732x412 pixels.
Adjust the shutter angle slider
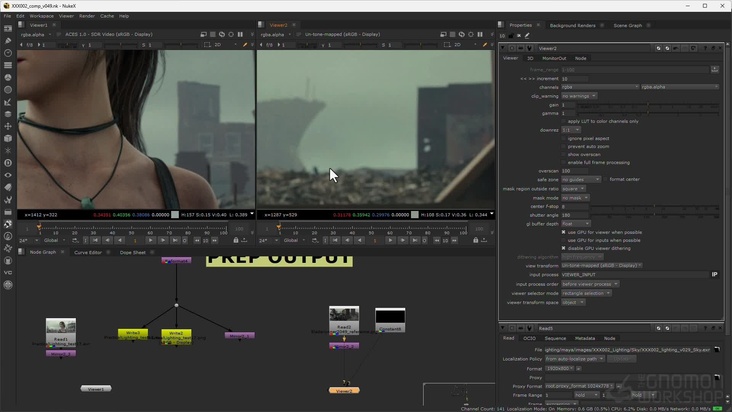pos(654,215)
